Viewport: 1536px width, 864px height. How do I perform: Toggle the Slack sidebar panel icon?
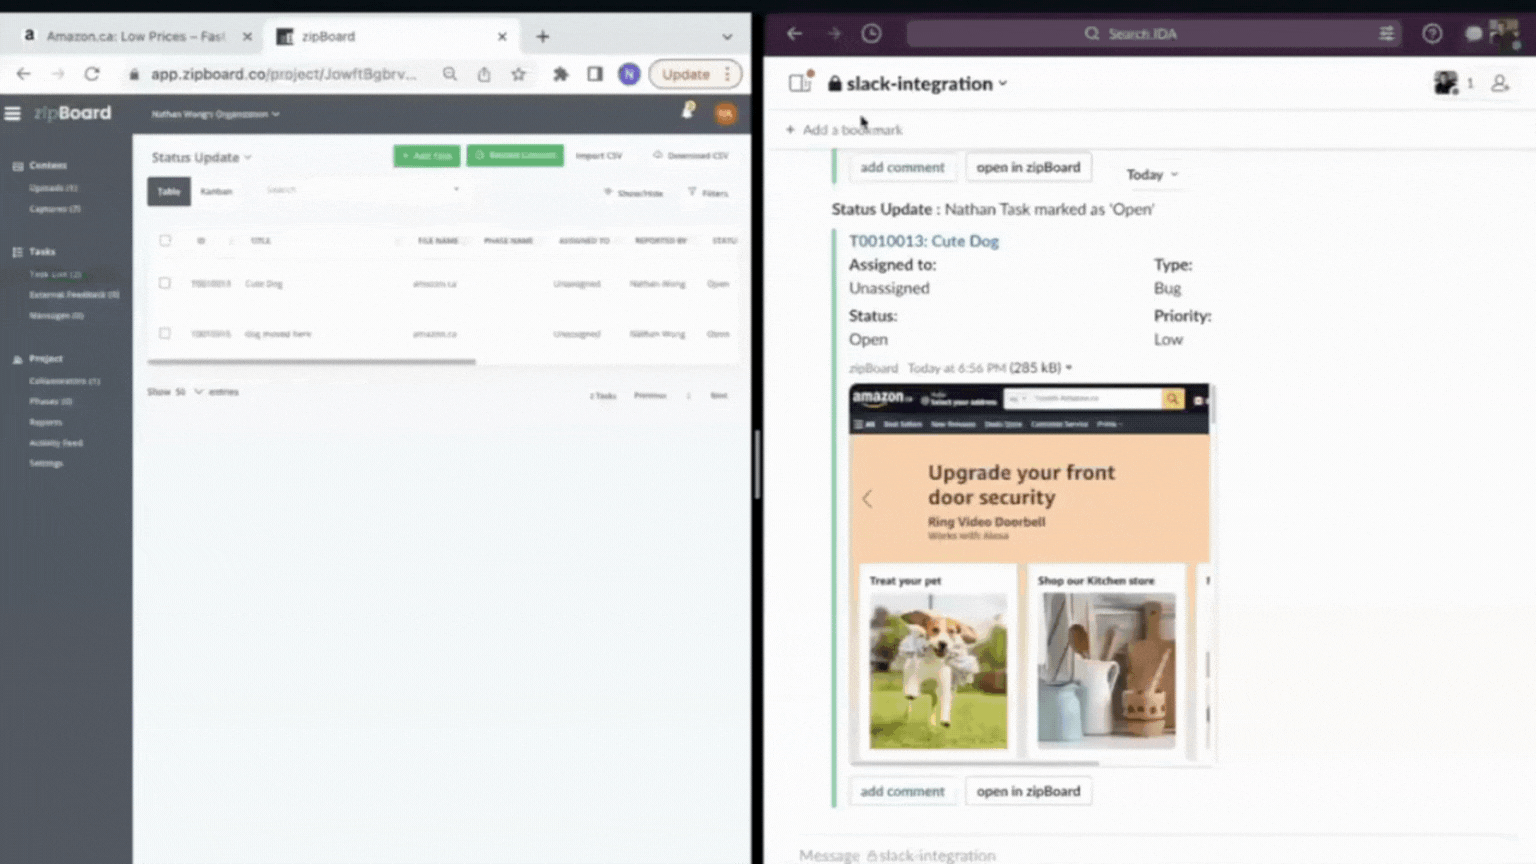click(x=800, y=83)
